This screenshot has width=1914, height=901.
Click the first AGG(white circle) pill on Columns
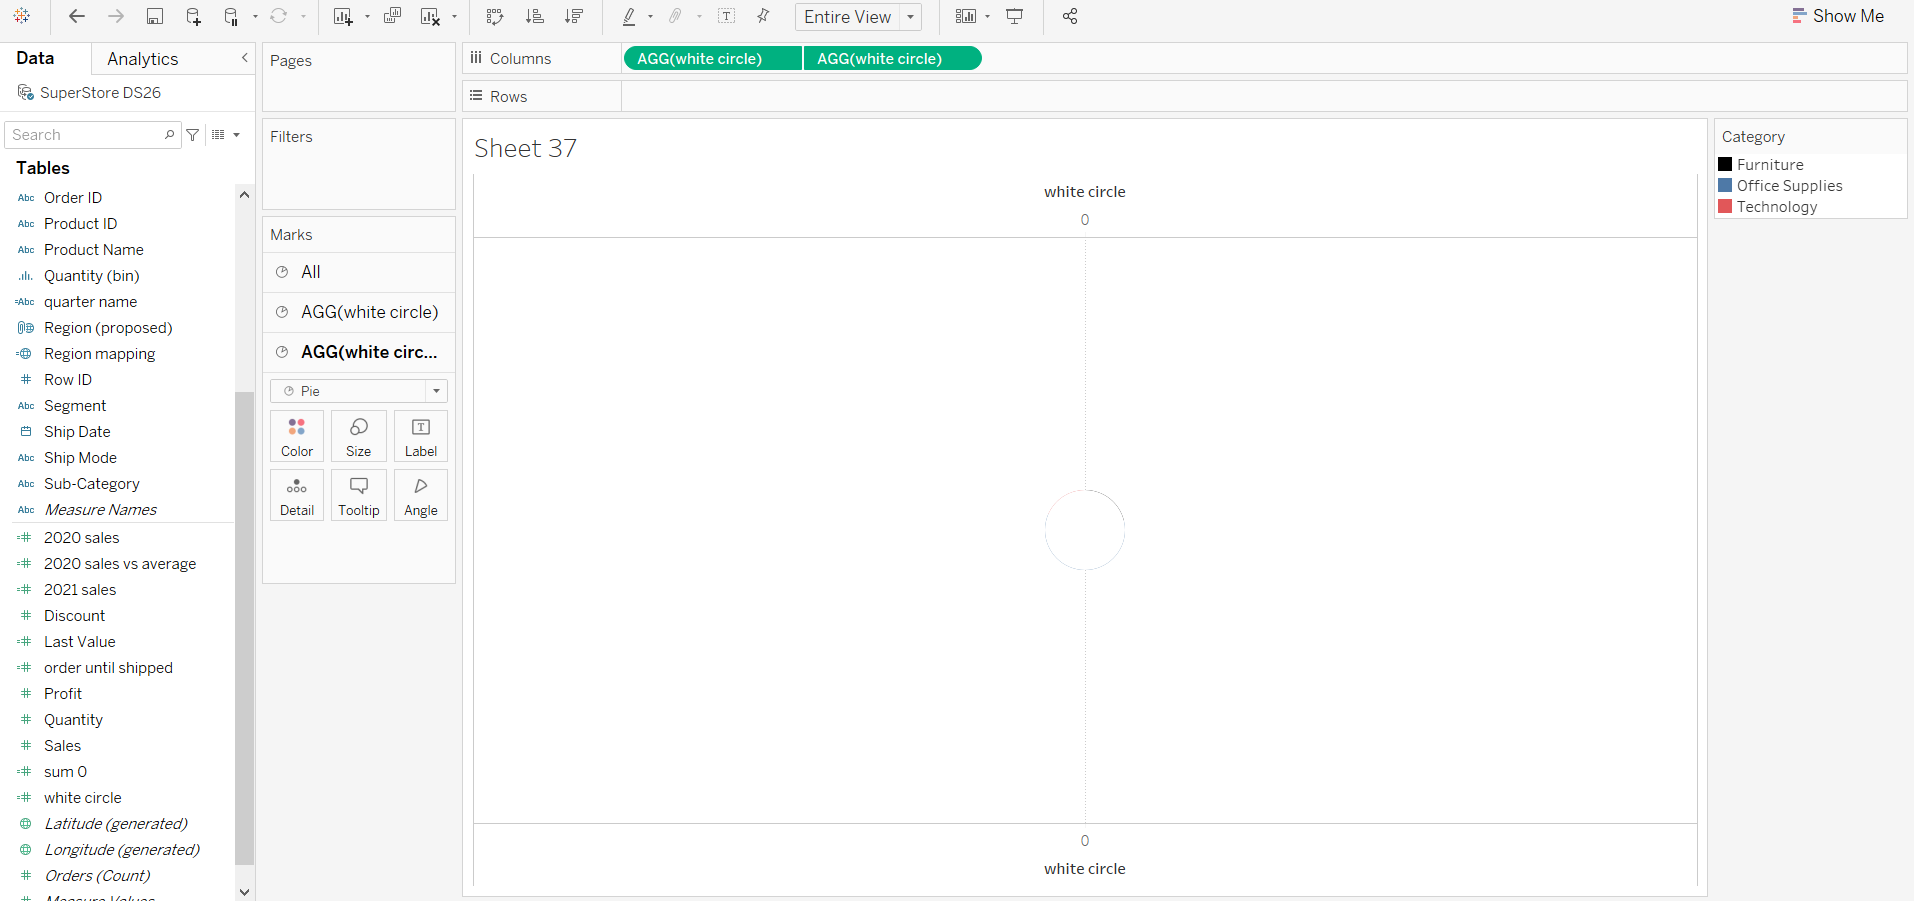tap(712, 59)
